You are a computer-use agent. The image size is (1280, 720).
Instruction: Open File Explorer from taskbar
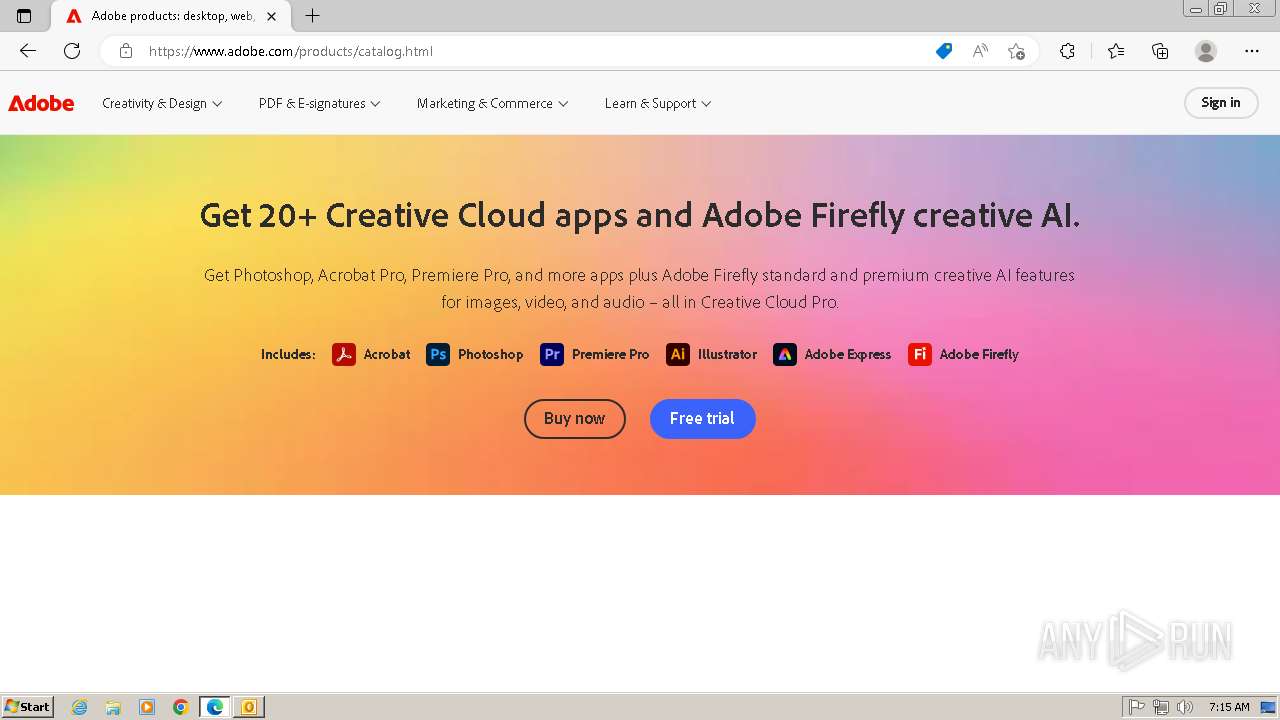[x=113, y=707]
